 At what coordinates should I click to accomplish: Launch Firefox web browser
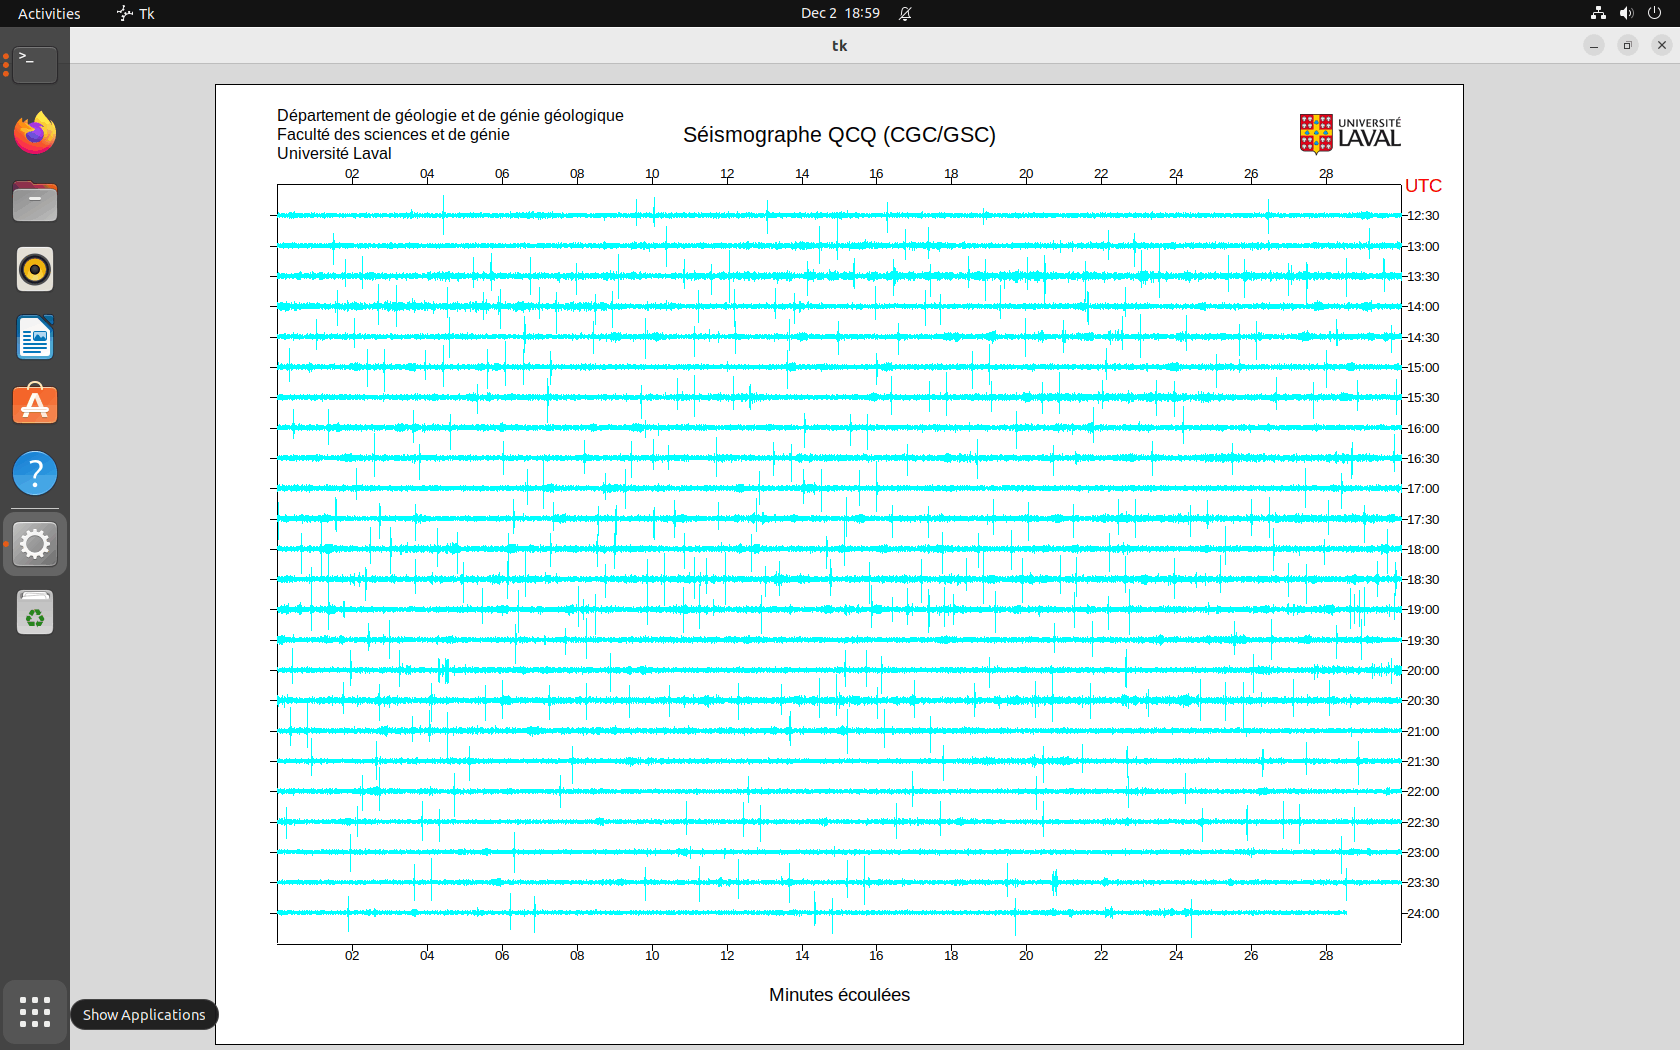(35, 133)
